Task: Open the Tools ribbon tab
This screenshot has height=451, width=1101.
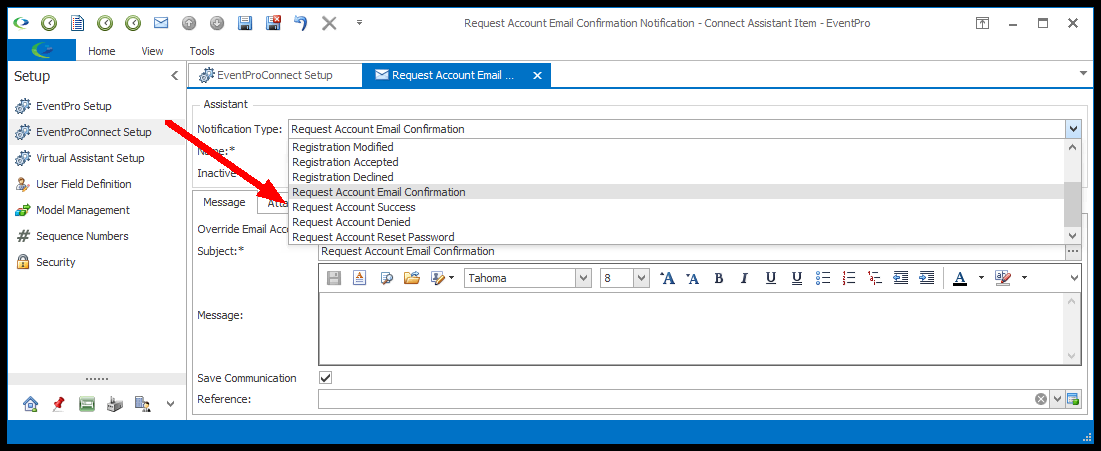Action: click(202, 51)
